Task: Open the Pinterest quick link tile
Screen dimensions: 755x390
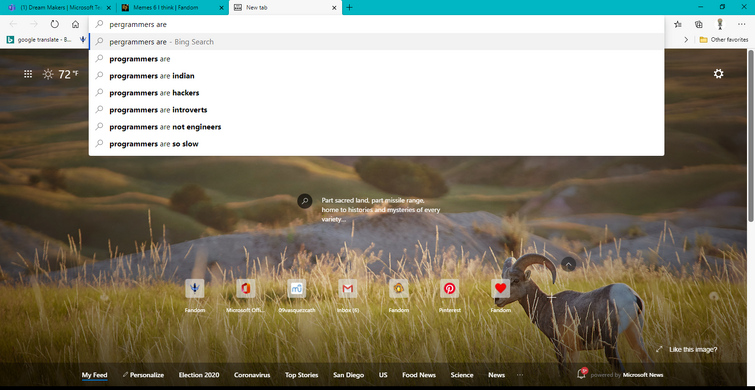Action: [449, 288]
